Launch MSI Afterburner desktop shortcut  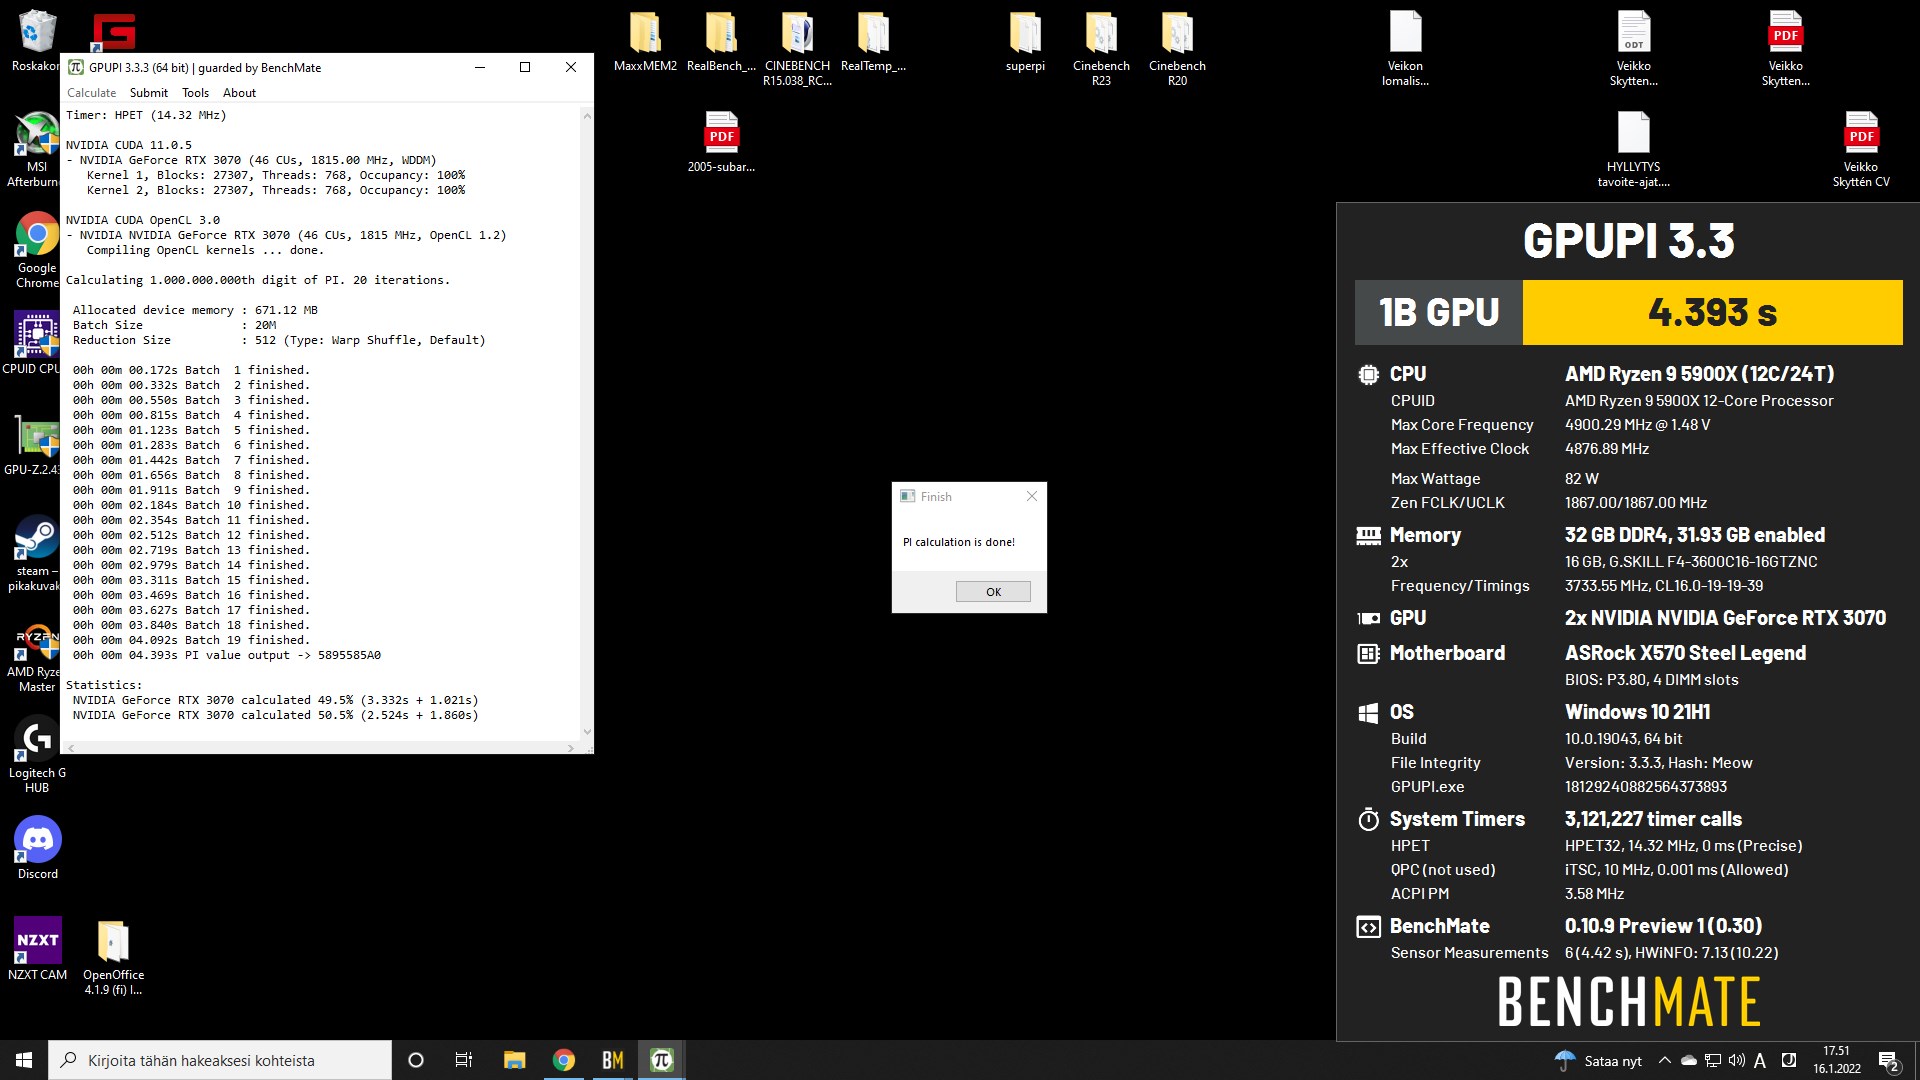tap(36, 149)
